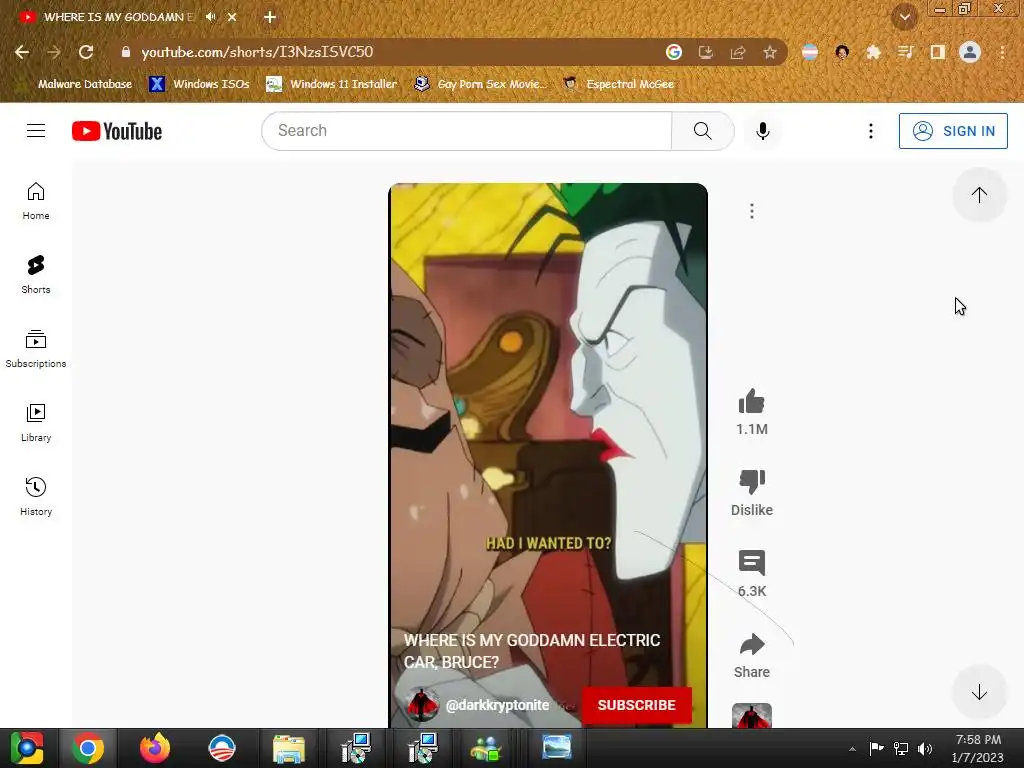Go to the YouTube logo home link

tap(117, 131)
